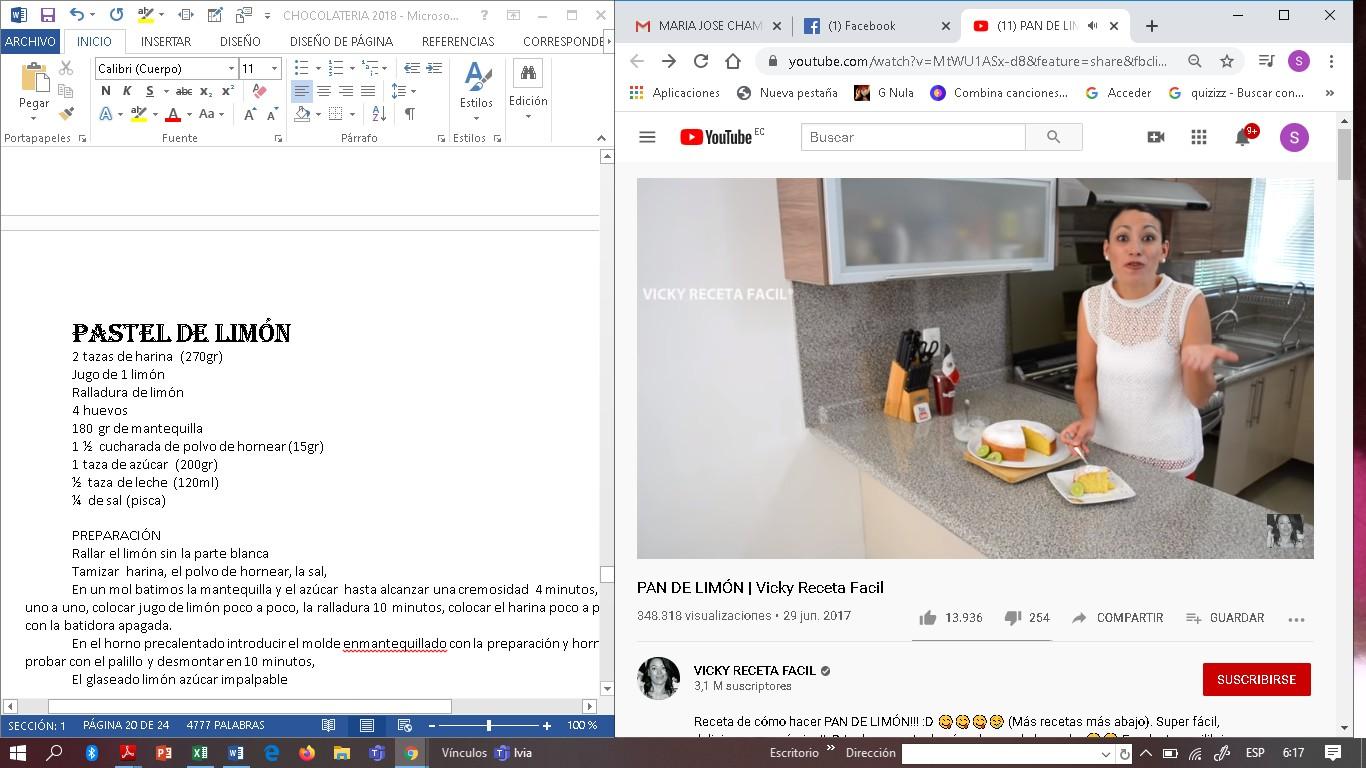Clear all formatting with the eraser icon
The width and height of the screenshot is (1366, 768).
point(260,91)
